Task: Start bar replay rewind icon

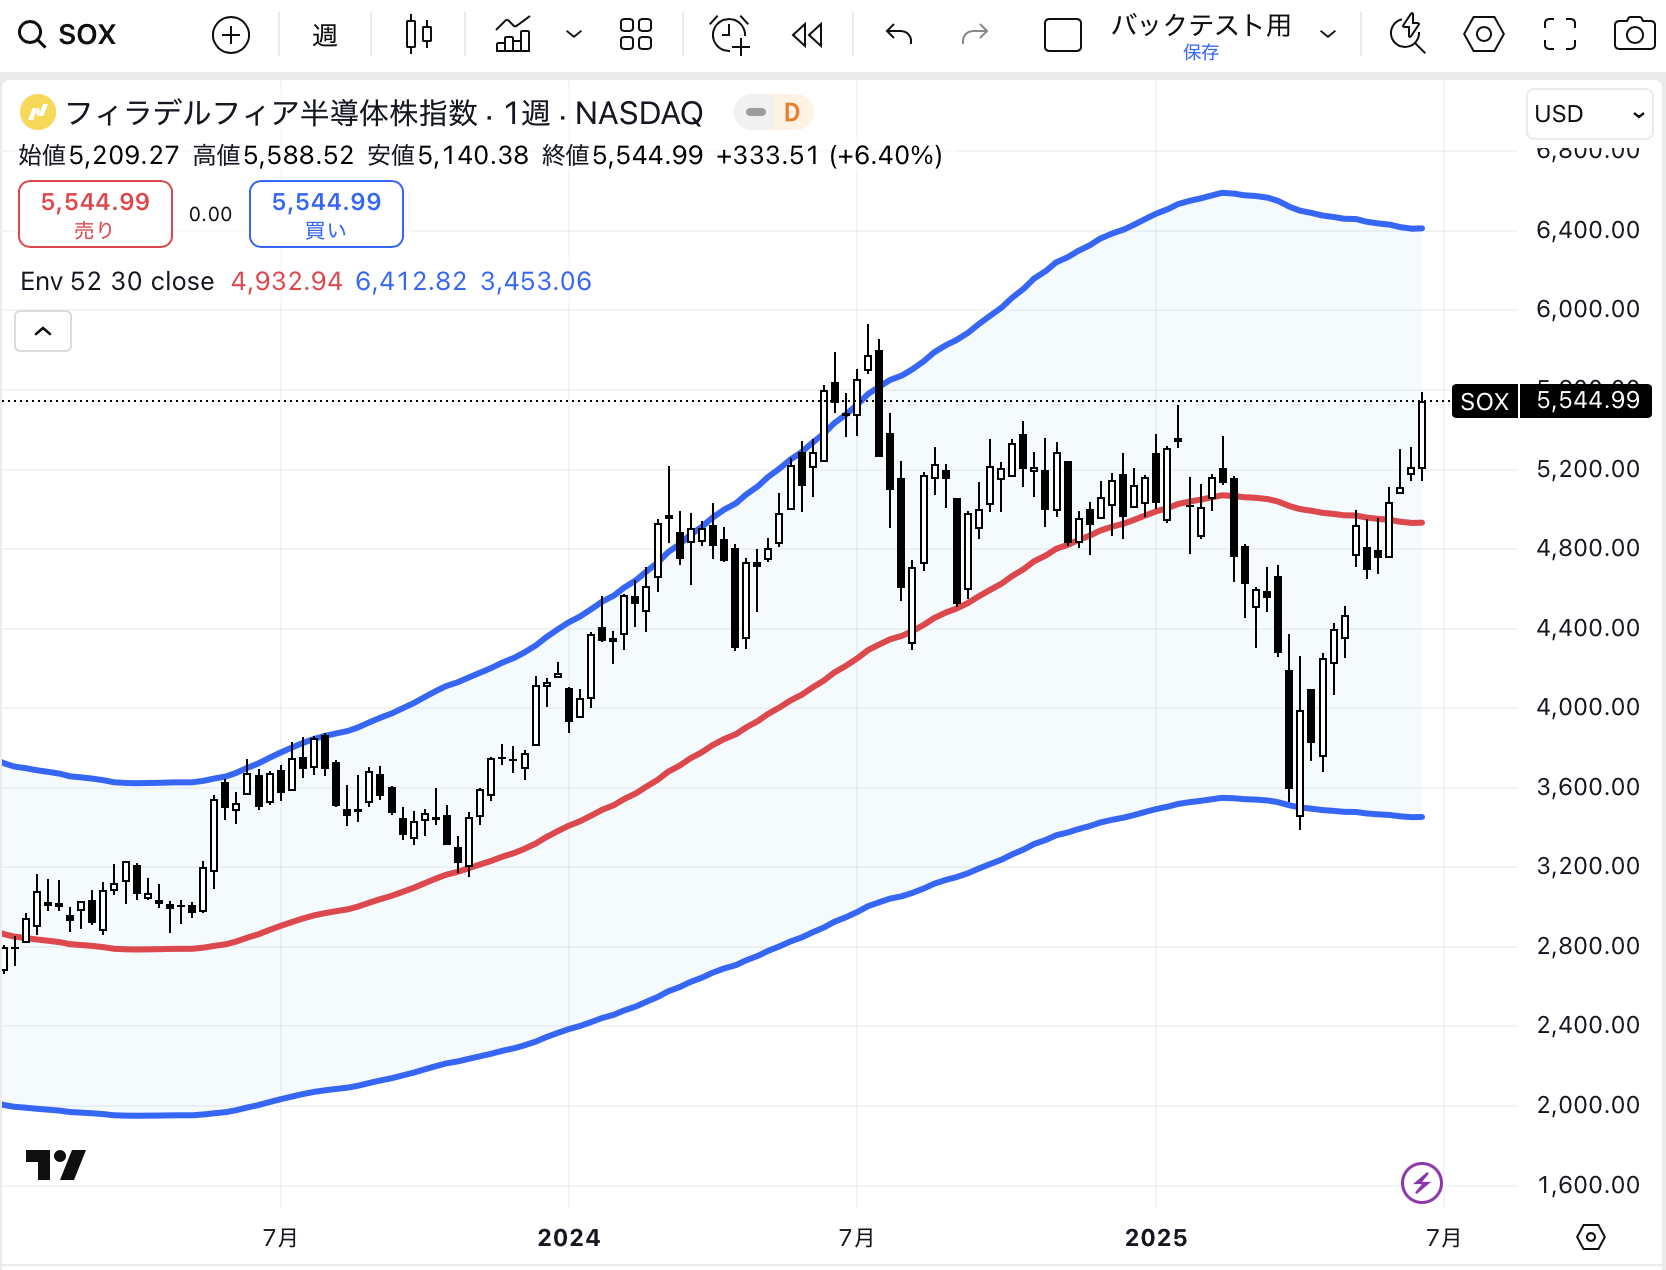Action: [x=807, y=36]
